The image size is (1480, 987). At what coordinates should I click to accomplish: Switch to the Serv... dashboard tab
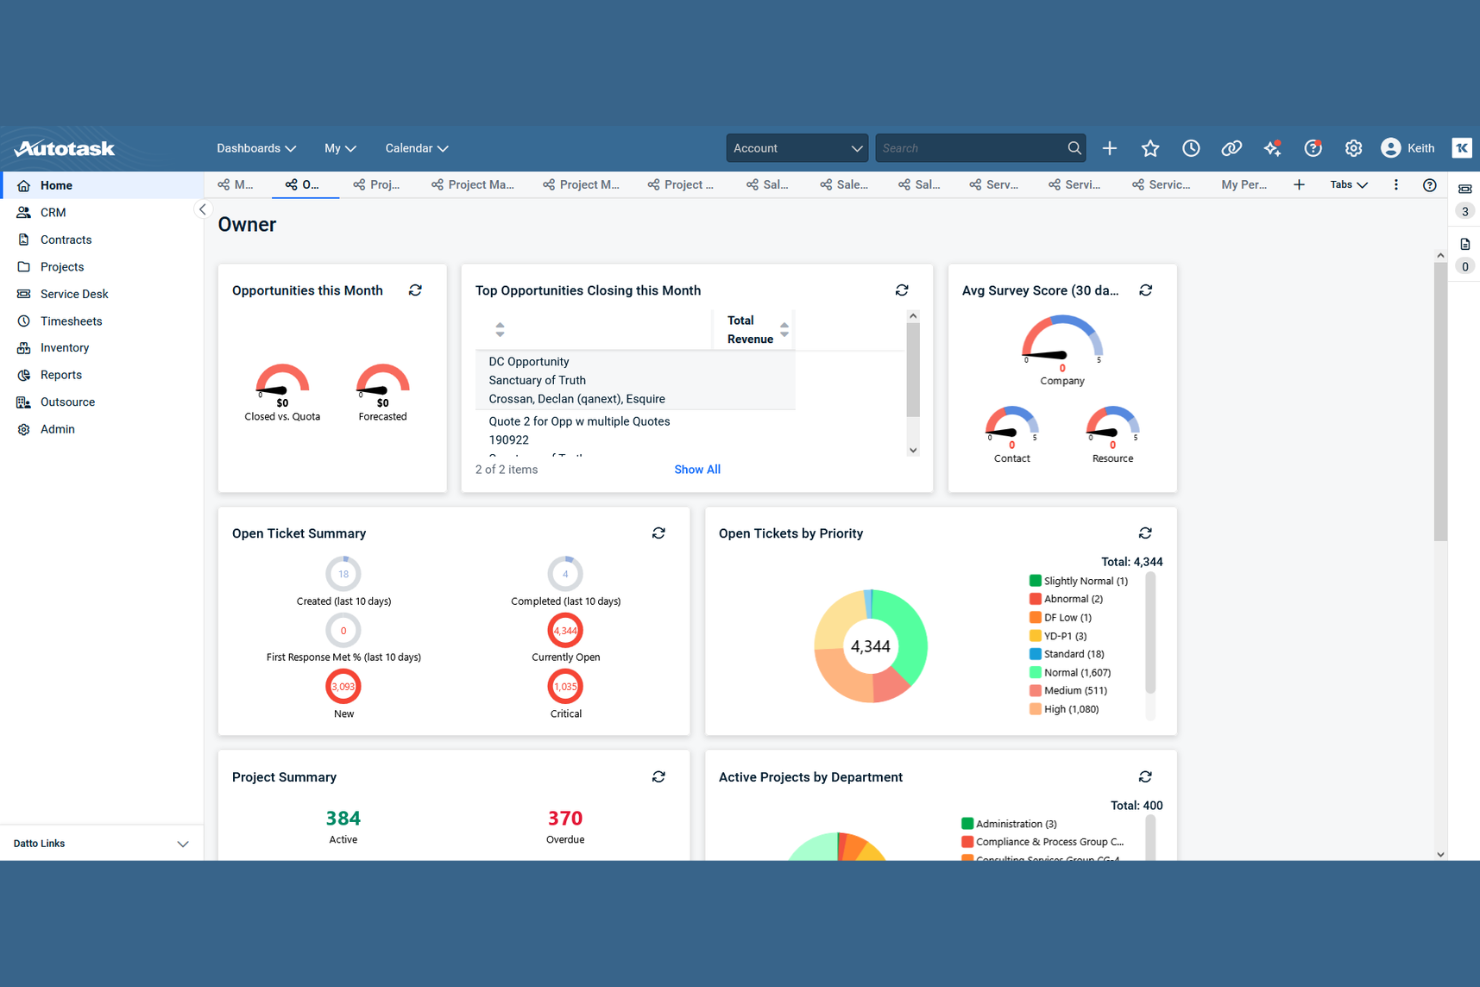click(994, 185)
